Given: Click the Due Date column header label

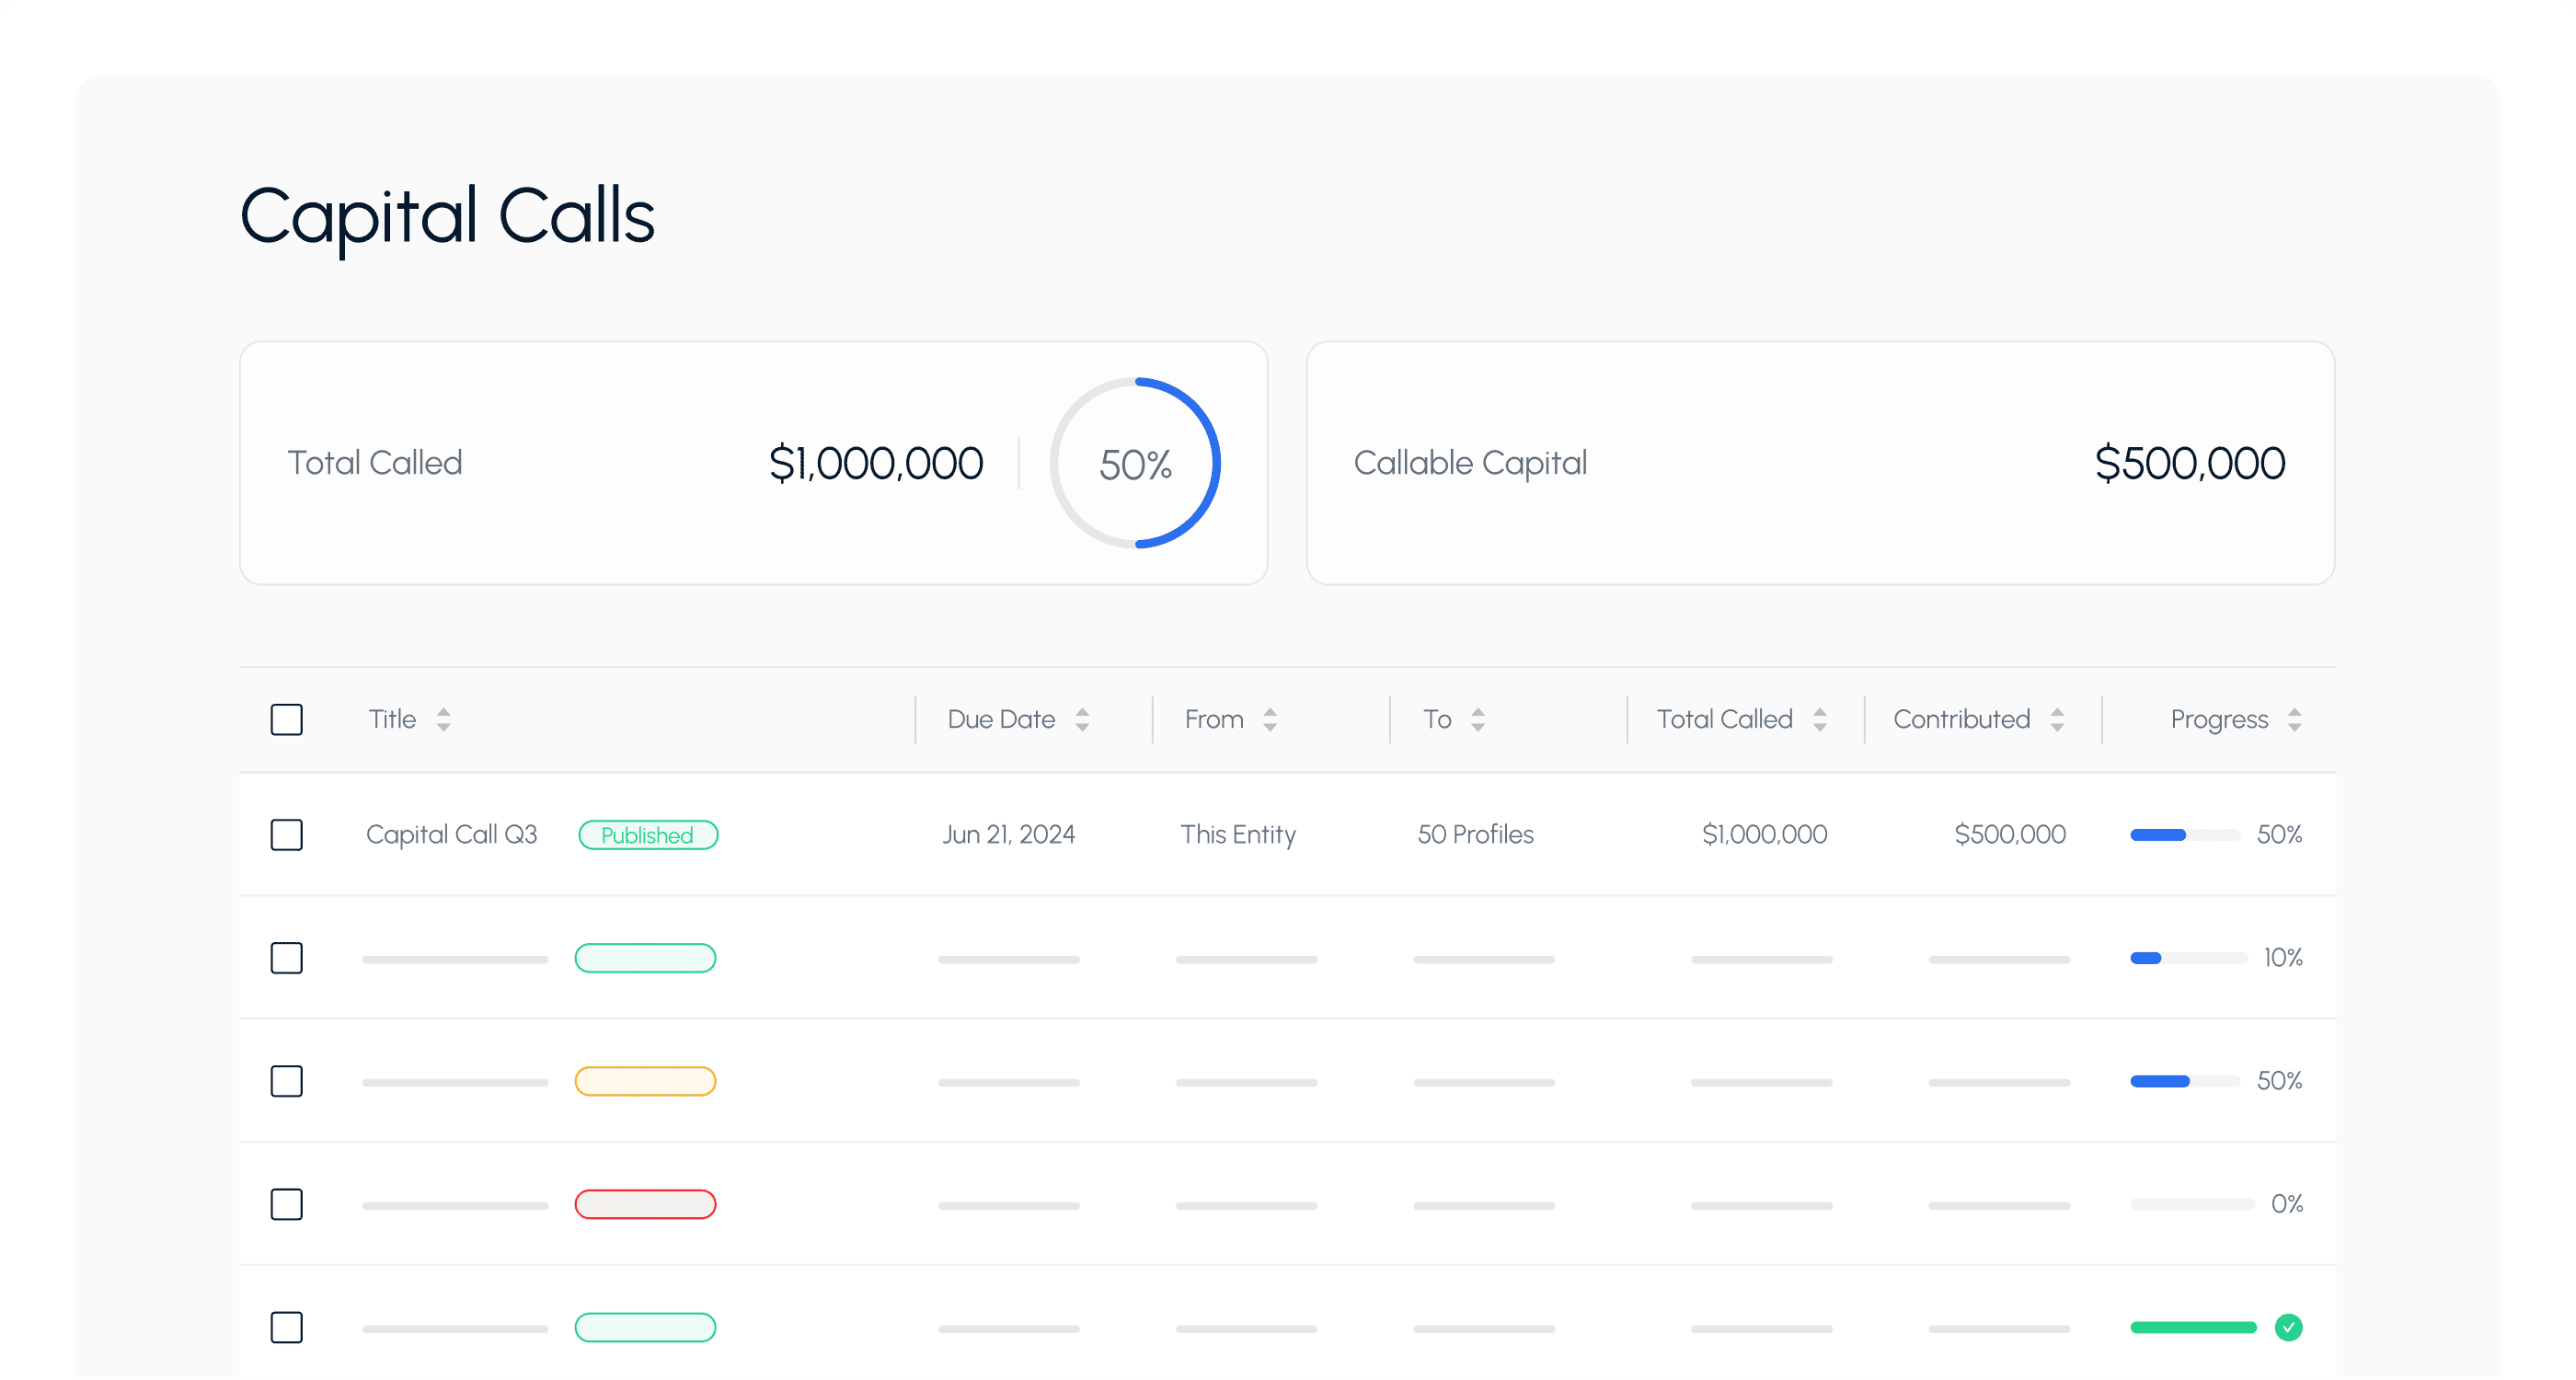Looking at the screenshot, I should coord(1001,720).
